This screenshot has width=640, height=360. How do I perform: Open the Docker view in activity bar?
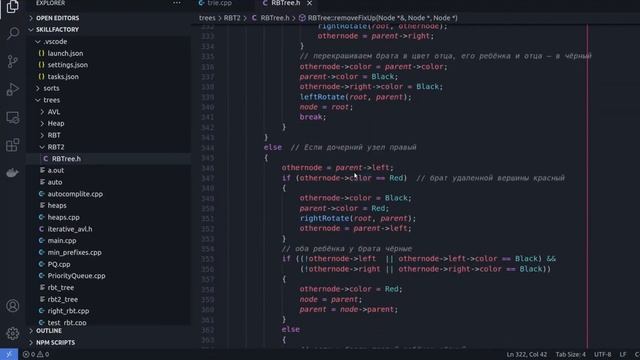click(x=13, y=173)
